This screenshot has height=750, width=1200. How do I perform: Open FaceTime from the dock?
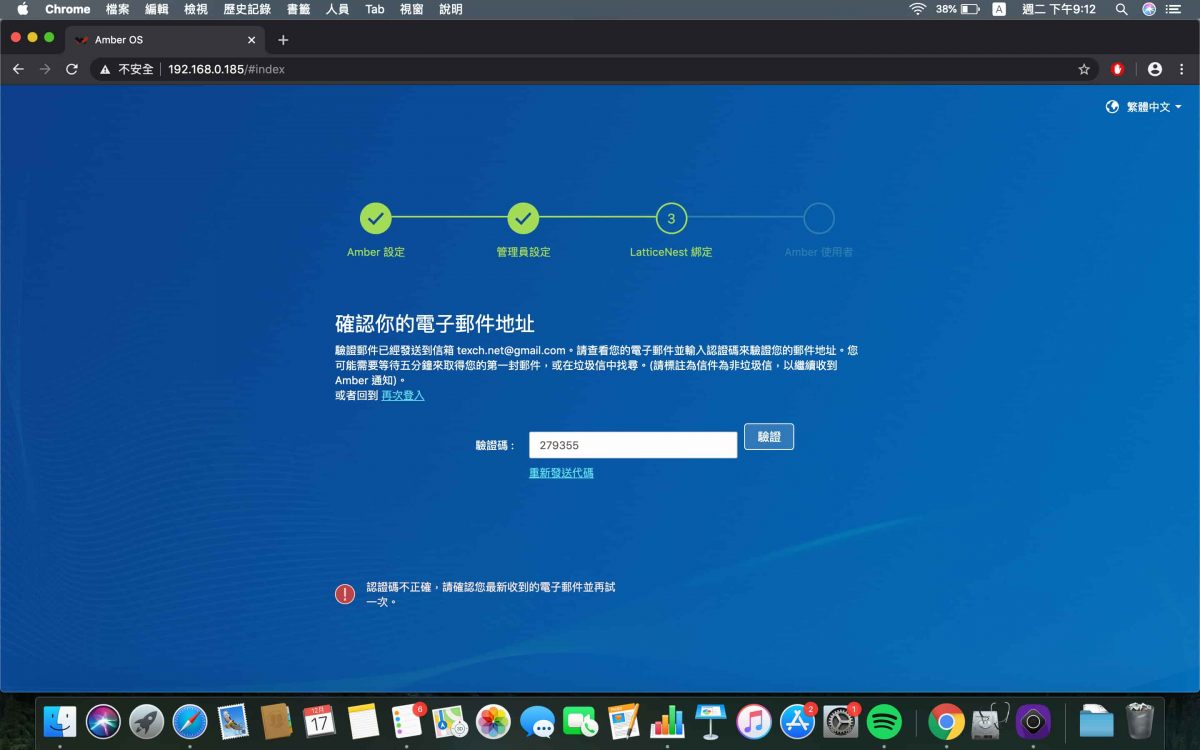click(580, 721)
